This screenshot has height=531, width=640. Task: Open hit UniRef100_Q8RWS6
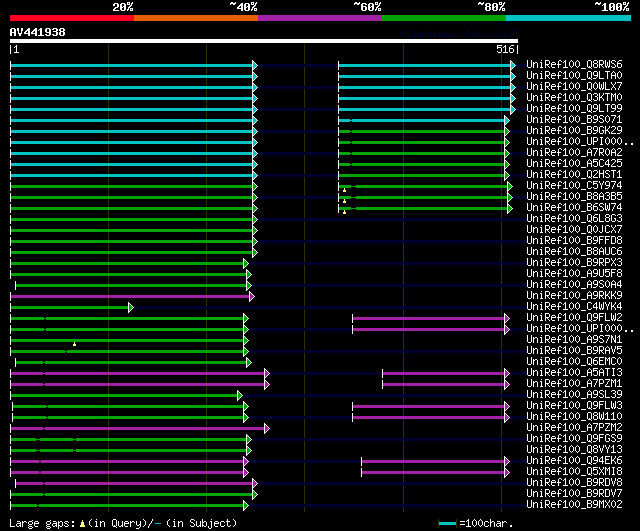[574, 64]
